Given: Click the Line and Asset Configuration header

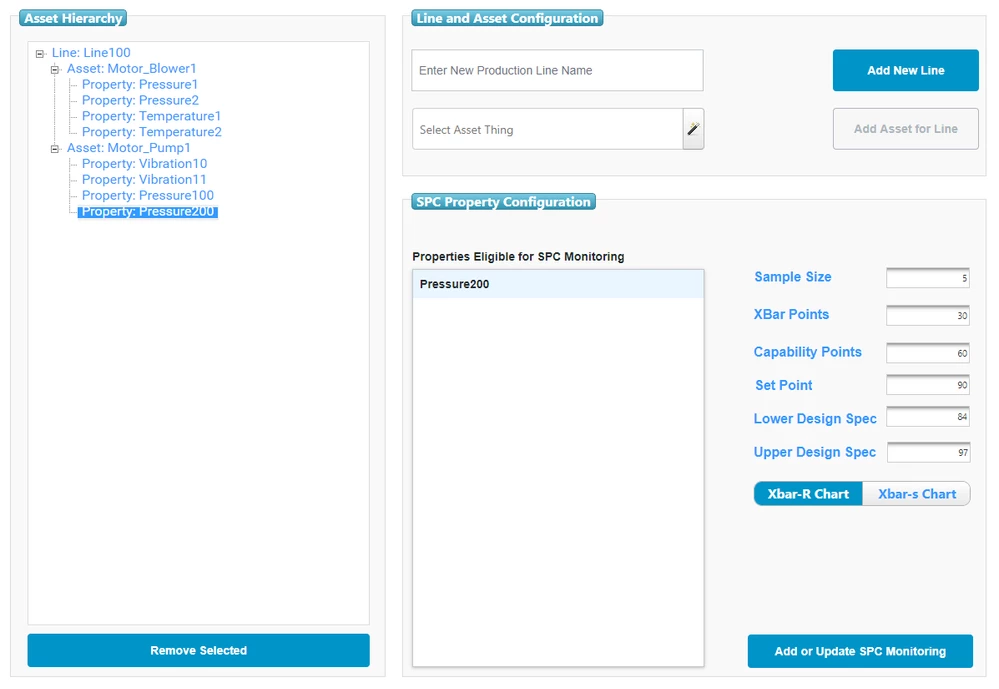Looking at the screenshot, I should pyautogui.click(x=507, y=18).
